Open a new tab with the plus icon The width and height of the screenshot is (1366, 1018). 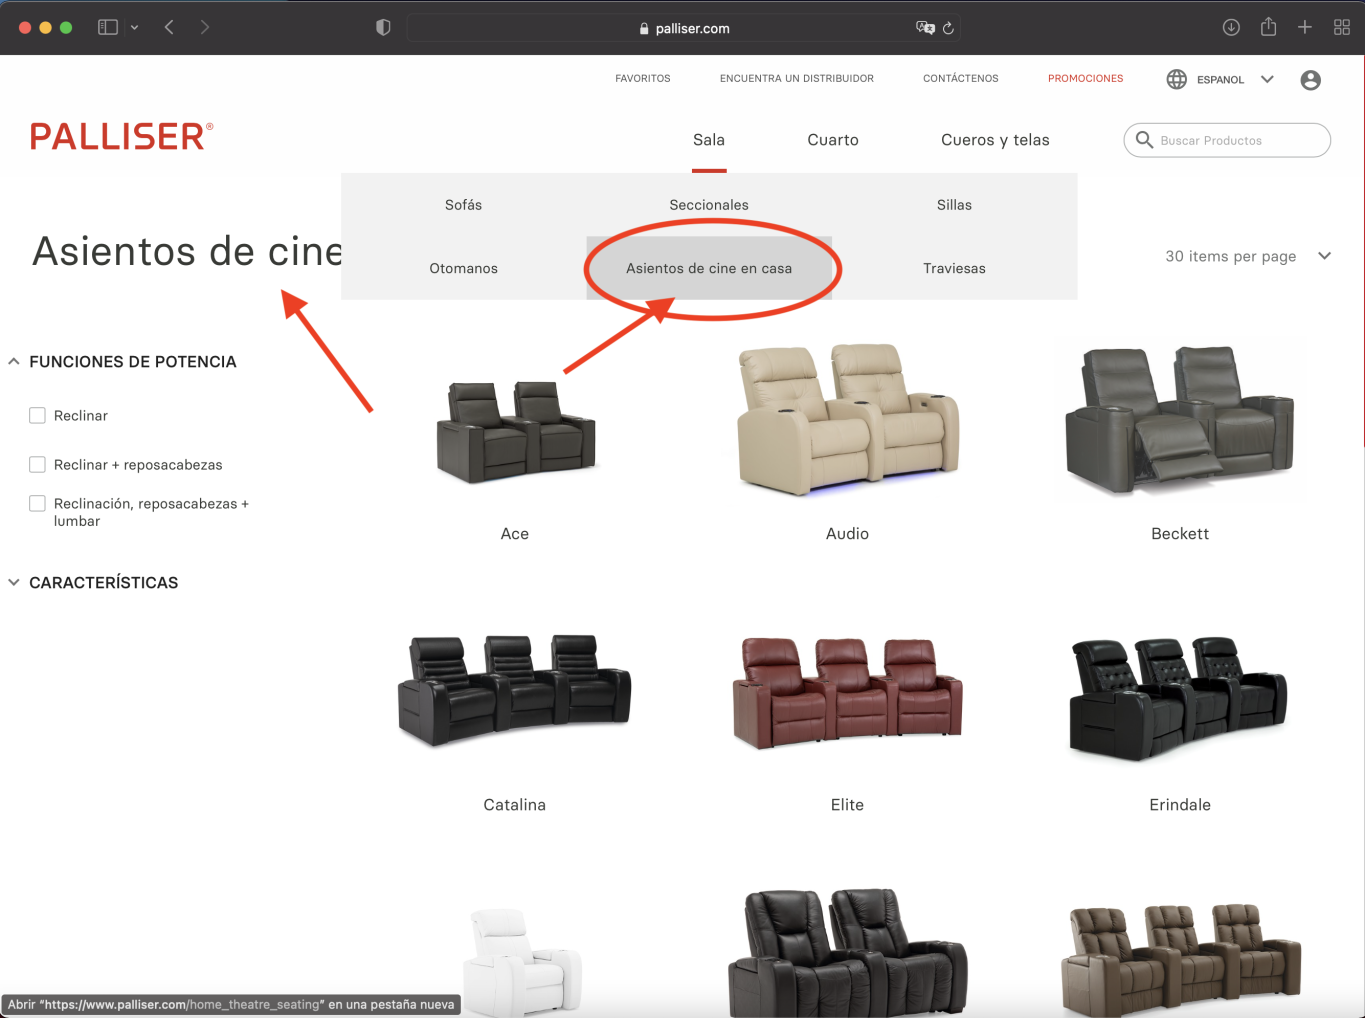click(1305, 27)
